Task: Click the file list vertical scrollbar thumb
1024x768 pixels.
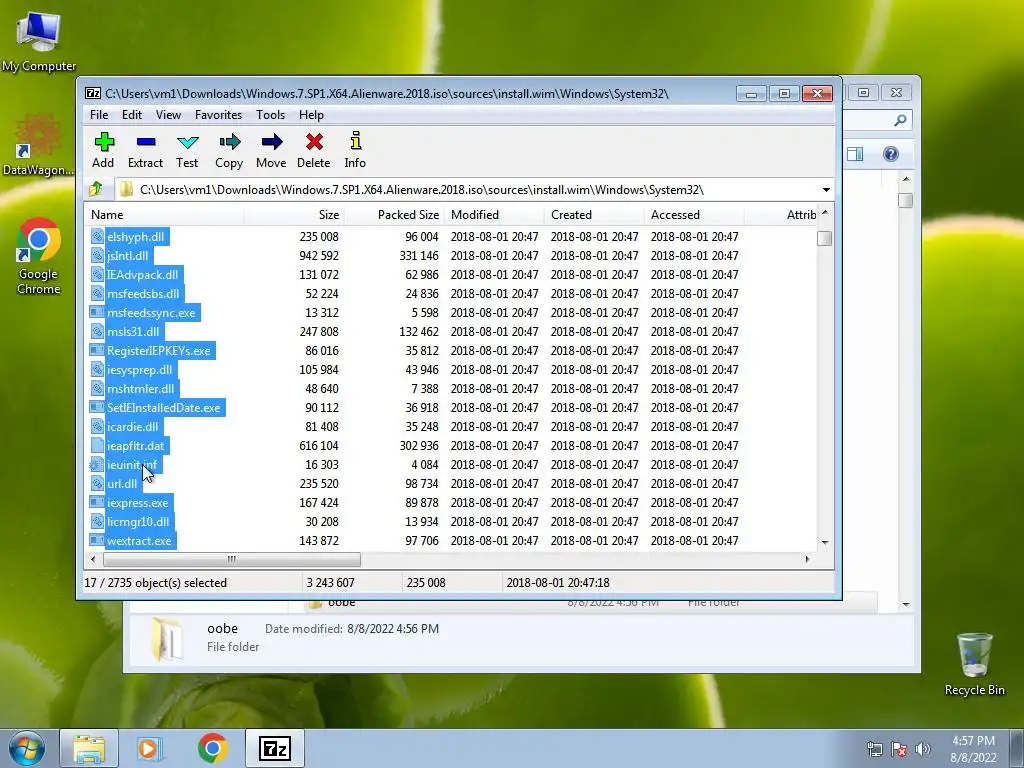Action: [825, 238]
